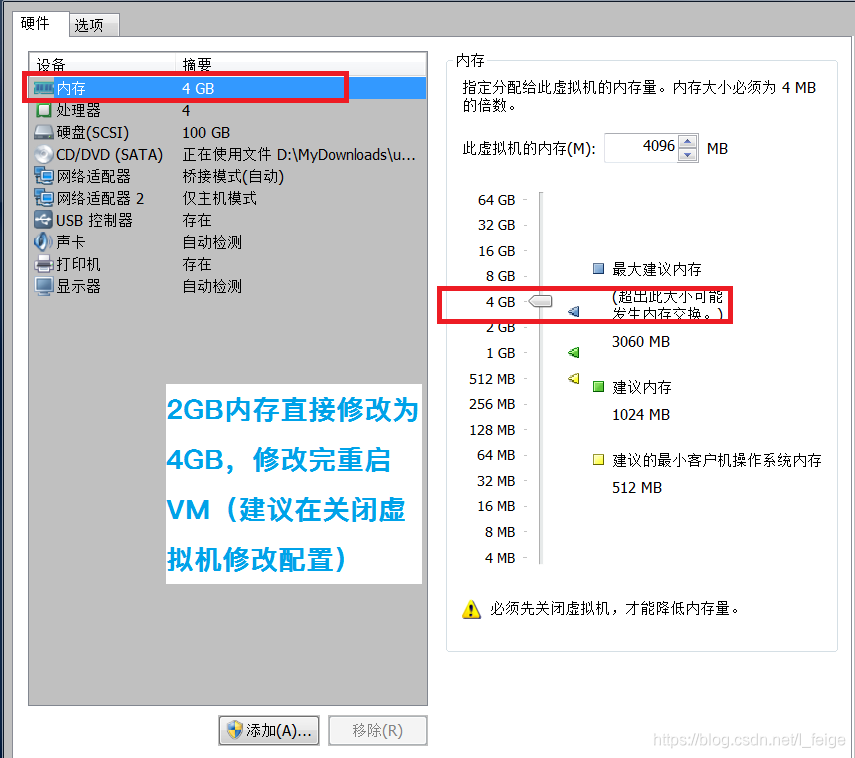Click the 设备 column header
This screenshot has height=758, width=855.
(103, 64)
